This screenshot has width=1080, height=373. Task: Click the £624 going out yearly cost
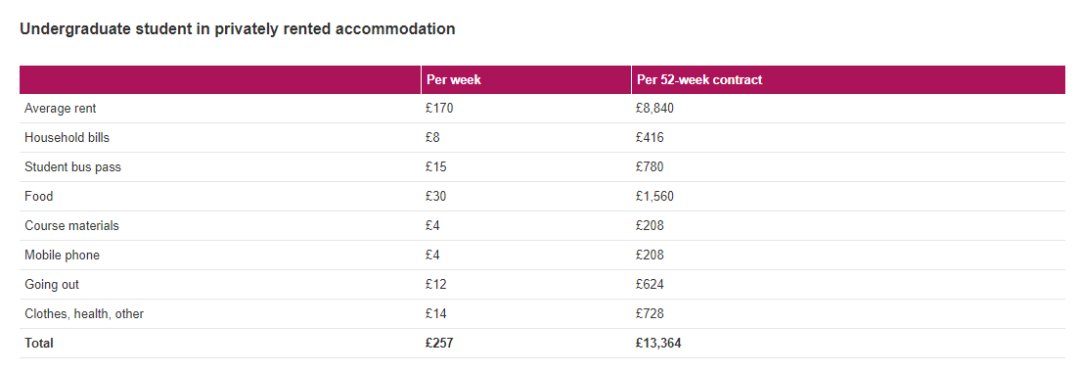(650, 284)
